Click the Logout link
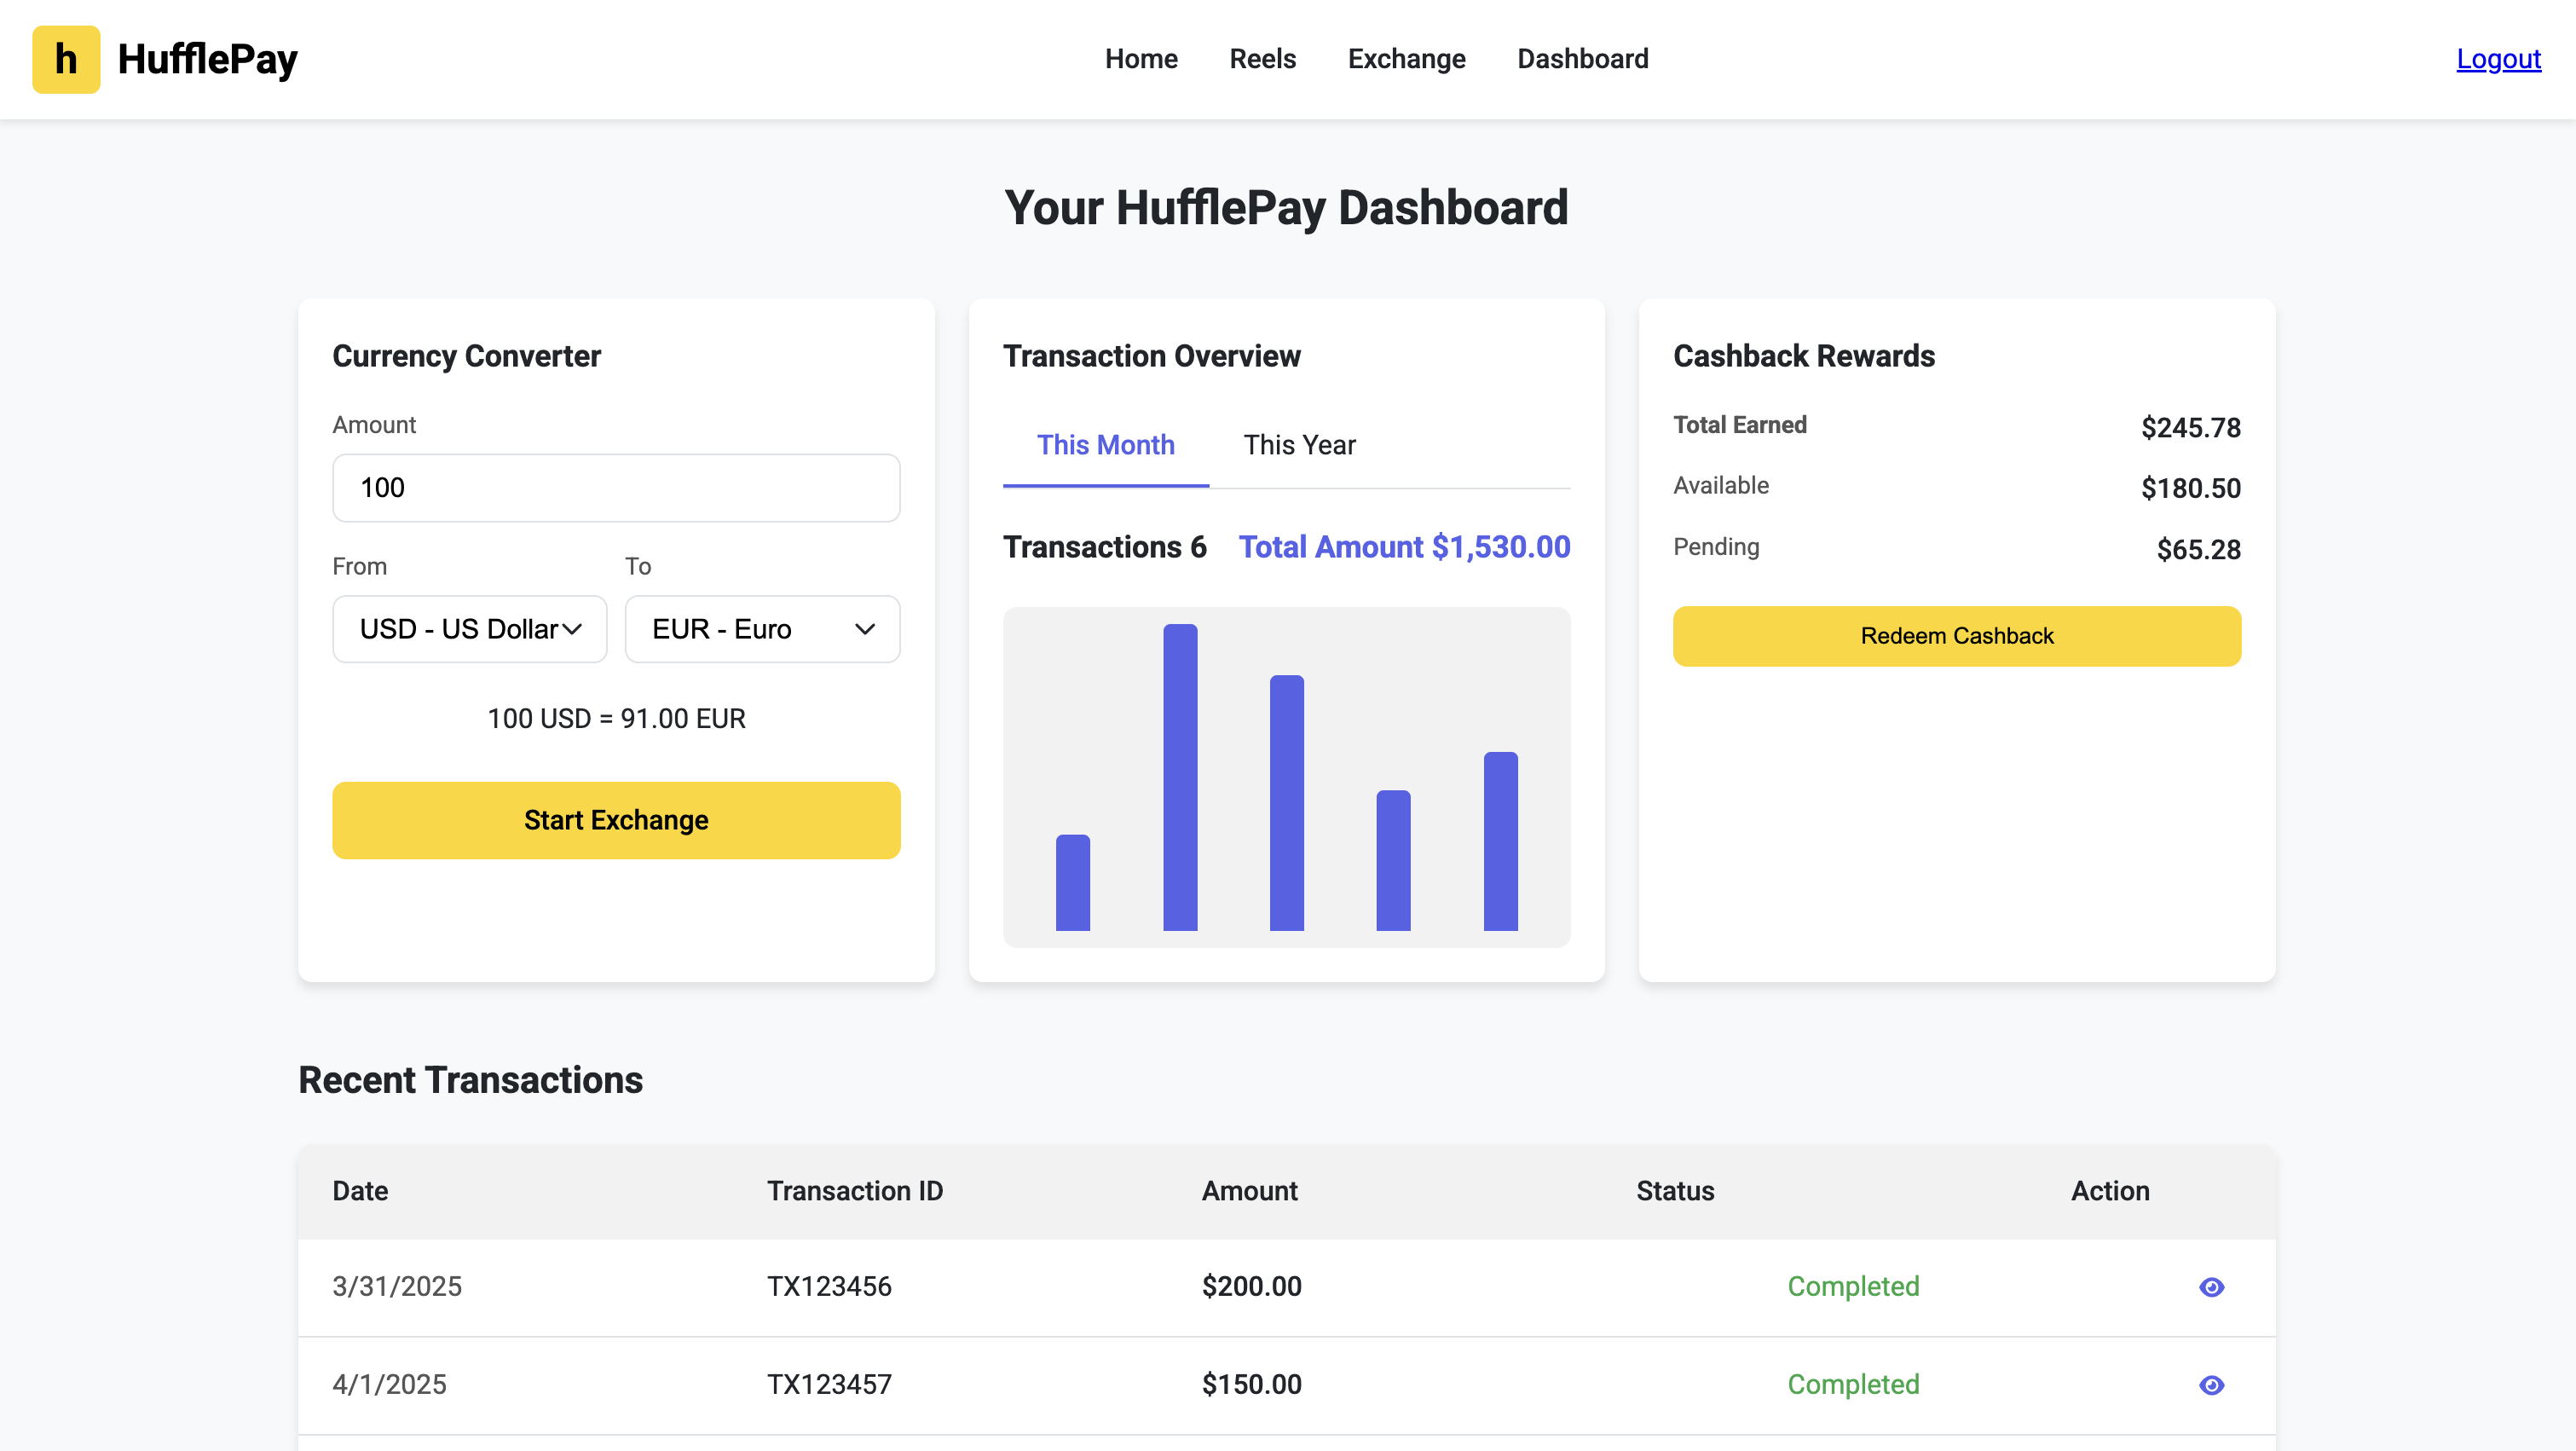This screenshot has height=1451, width=2576. [x=2498, y=59]
